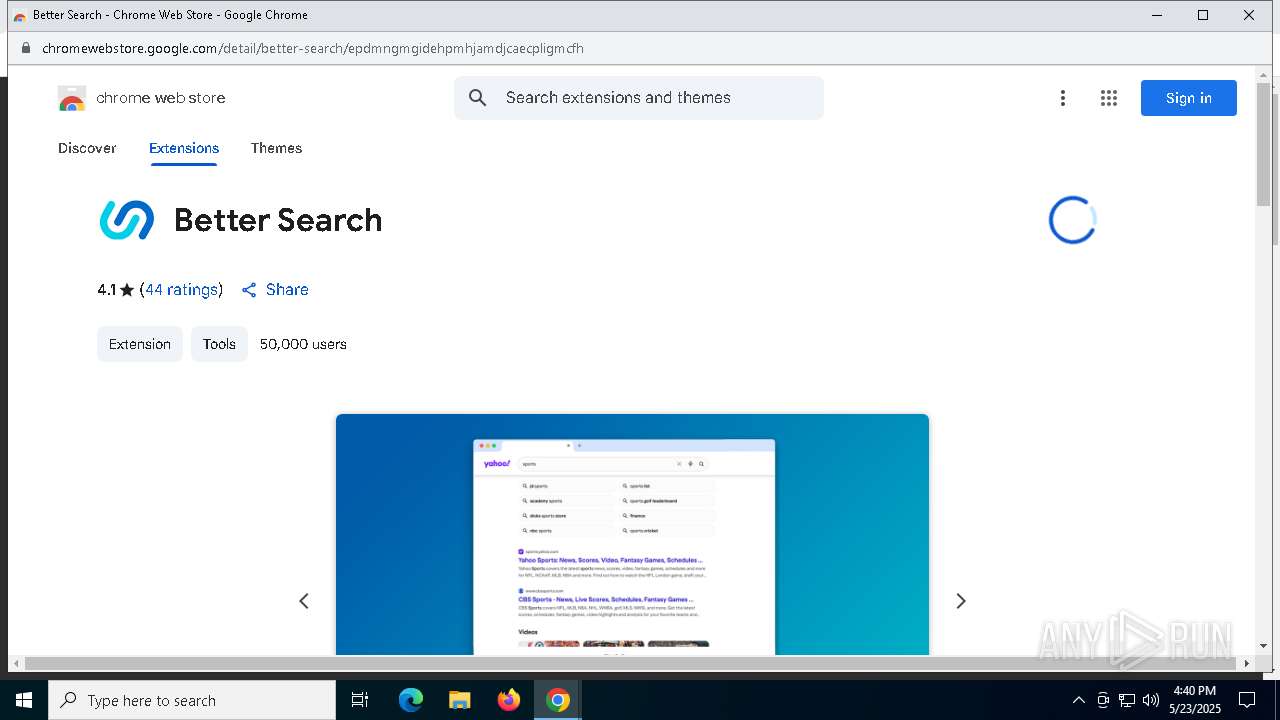Open Task View in taskbar
Viewport: 1280px width, 720px height.
pos(360,700)
